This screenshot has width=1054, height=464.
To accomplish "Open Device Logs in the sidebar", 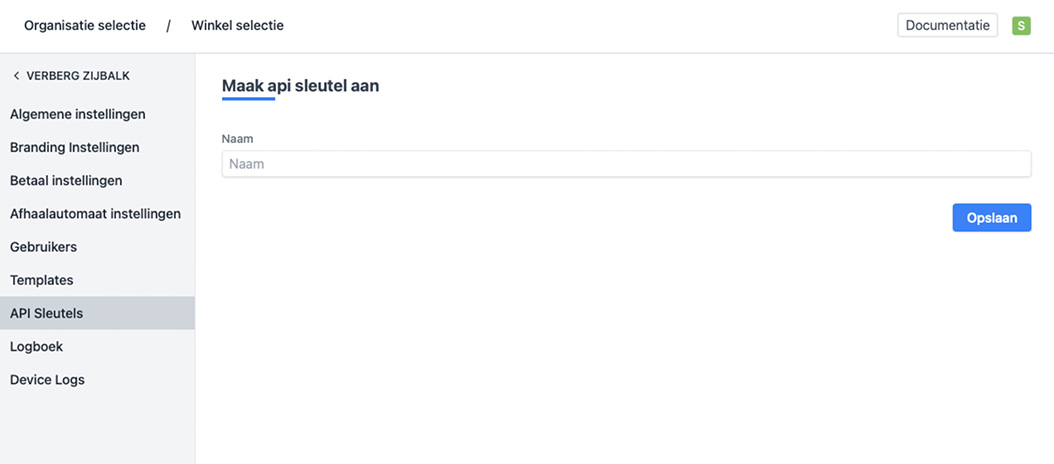I will click(47, 380).
